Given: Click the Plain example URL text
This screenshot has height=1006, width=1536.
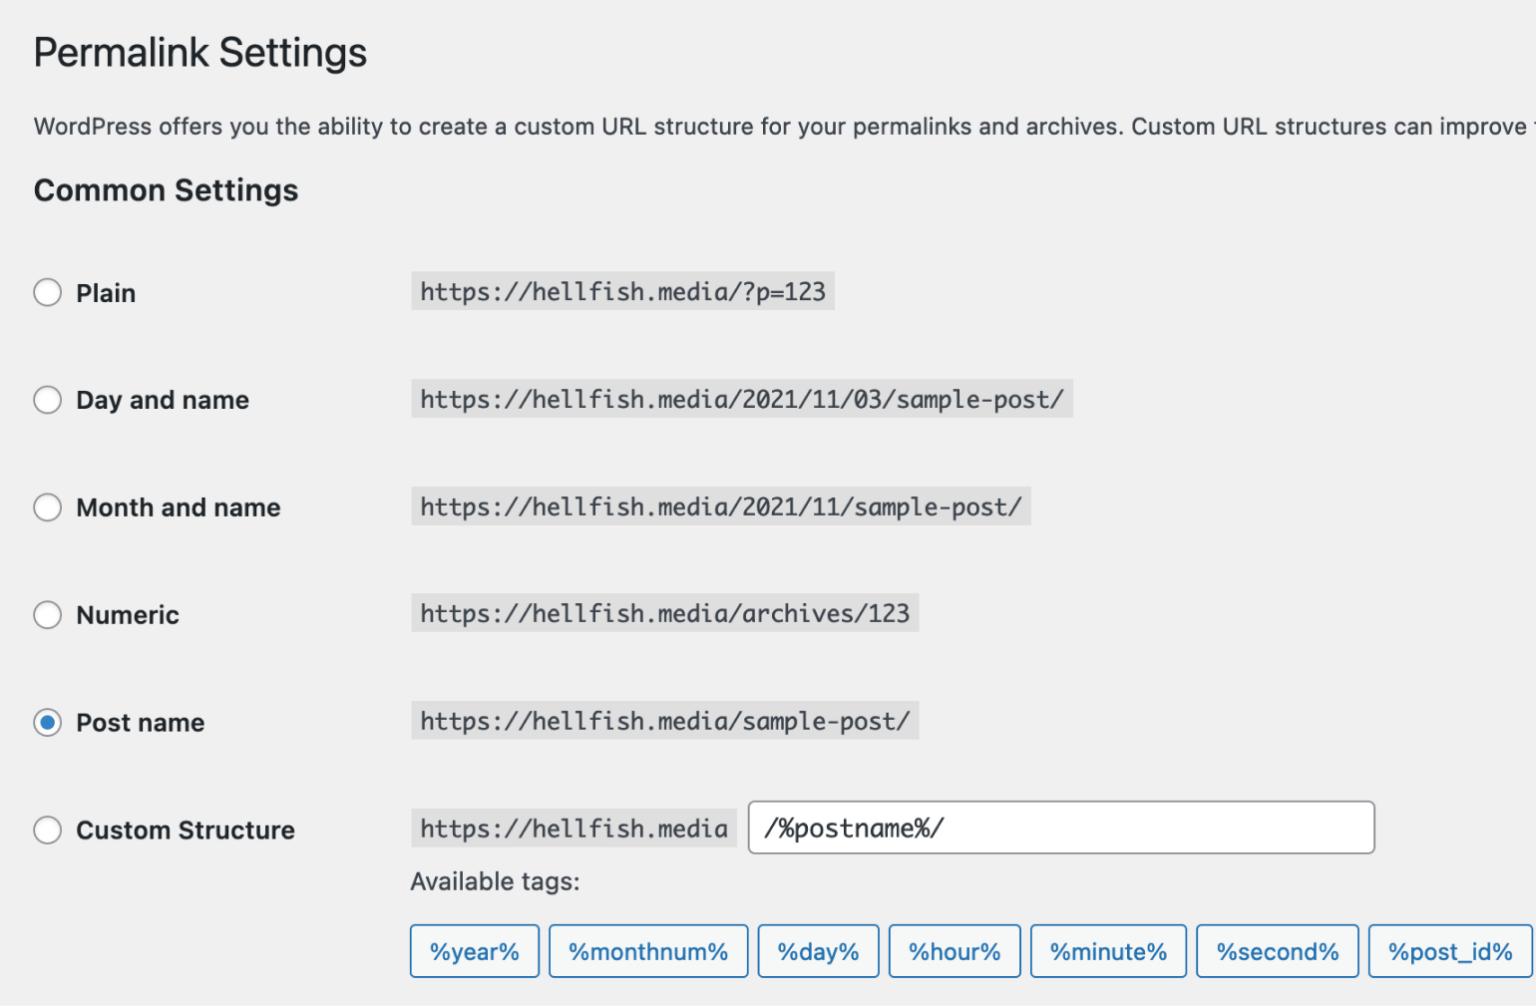Looking at the screenshot, I should click(x=622, y=291).
